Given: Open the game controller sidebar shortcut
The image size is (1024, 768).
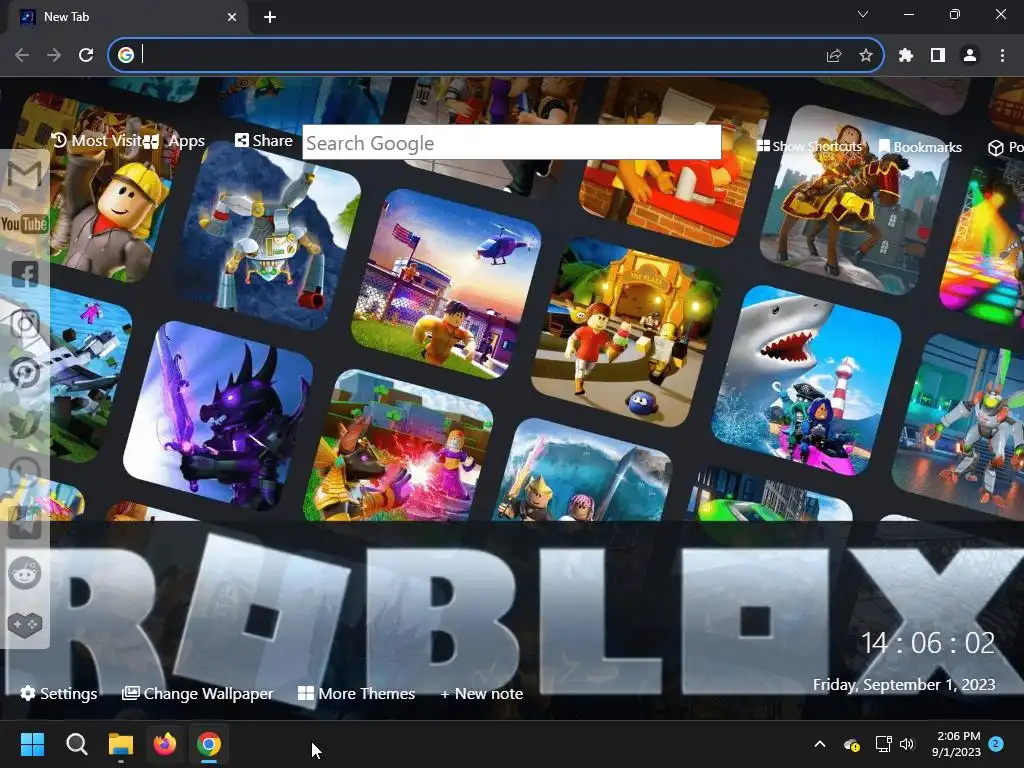Looking at the screenshot, I should tap(25, 624).
